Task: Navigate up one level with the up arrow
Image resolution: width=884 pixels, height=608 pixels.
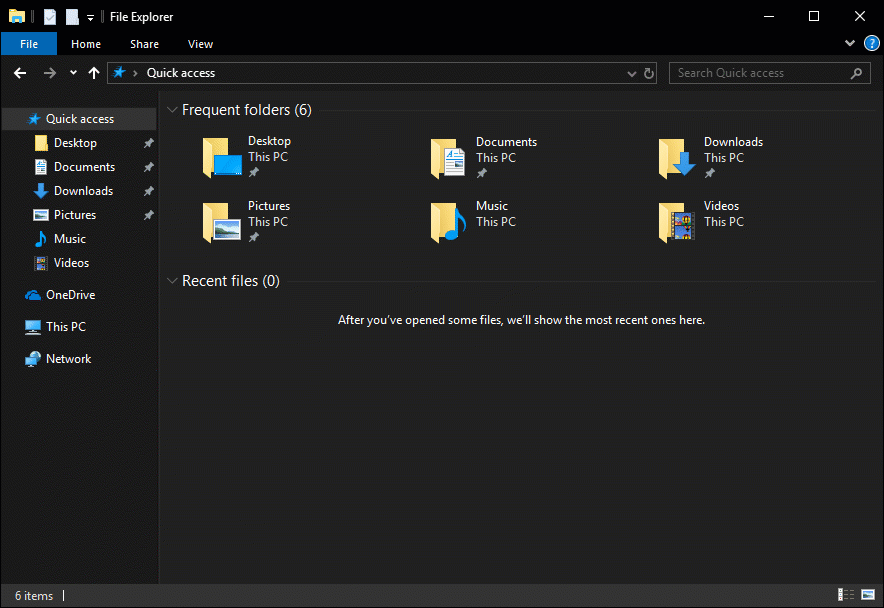Action: coord(93,72)
